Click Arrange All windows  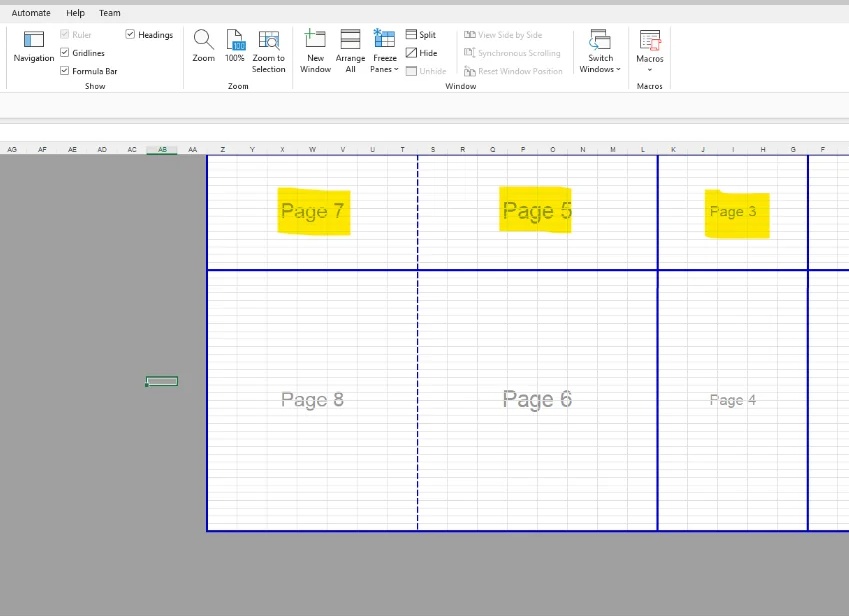[x=350, y=52]
